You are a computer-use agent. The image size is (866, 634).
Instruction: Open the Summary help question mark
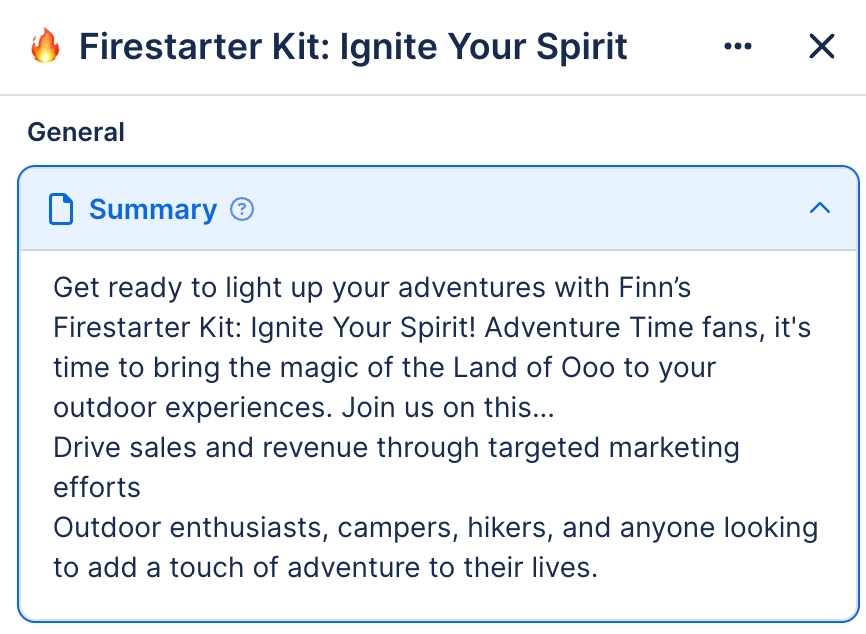pyautogui.click(x=242, y=209)
